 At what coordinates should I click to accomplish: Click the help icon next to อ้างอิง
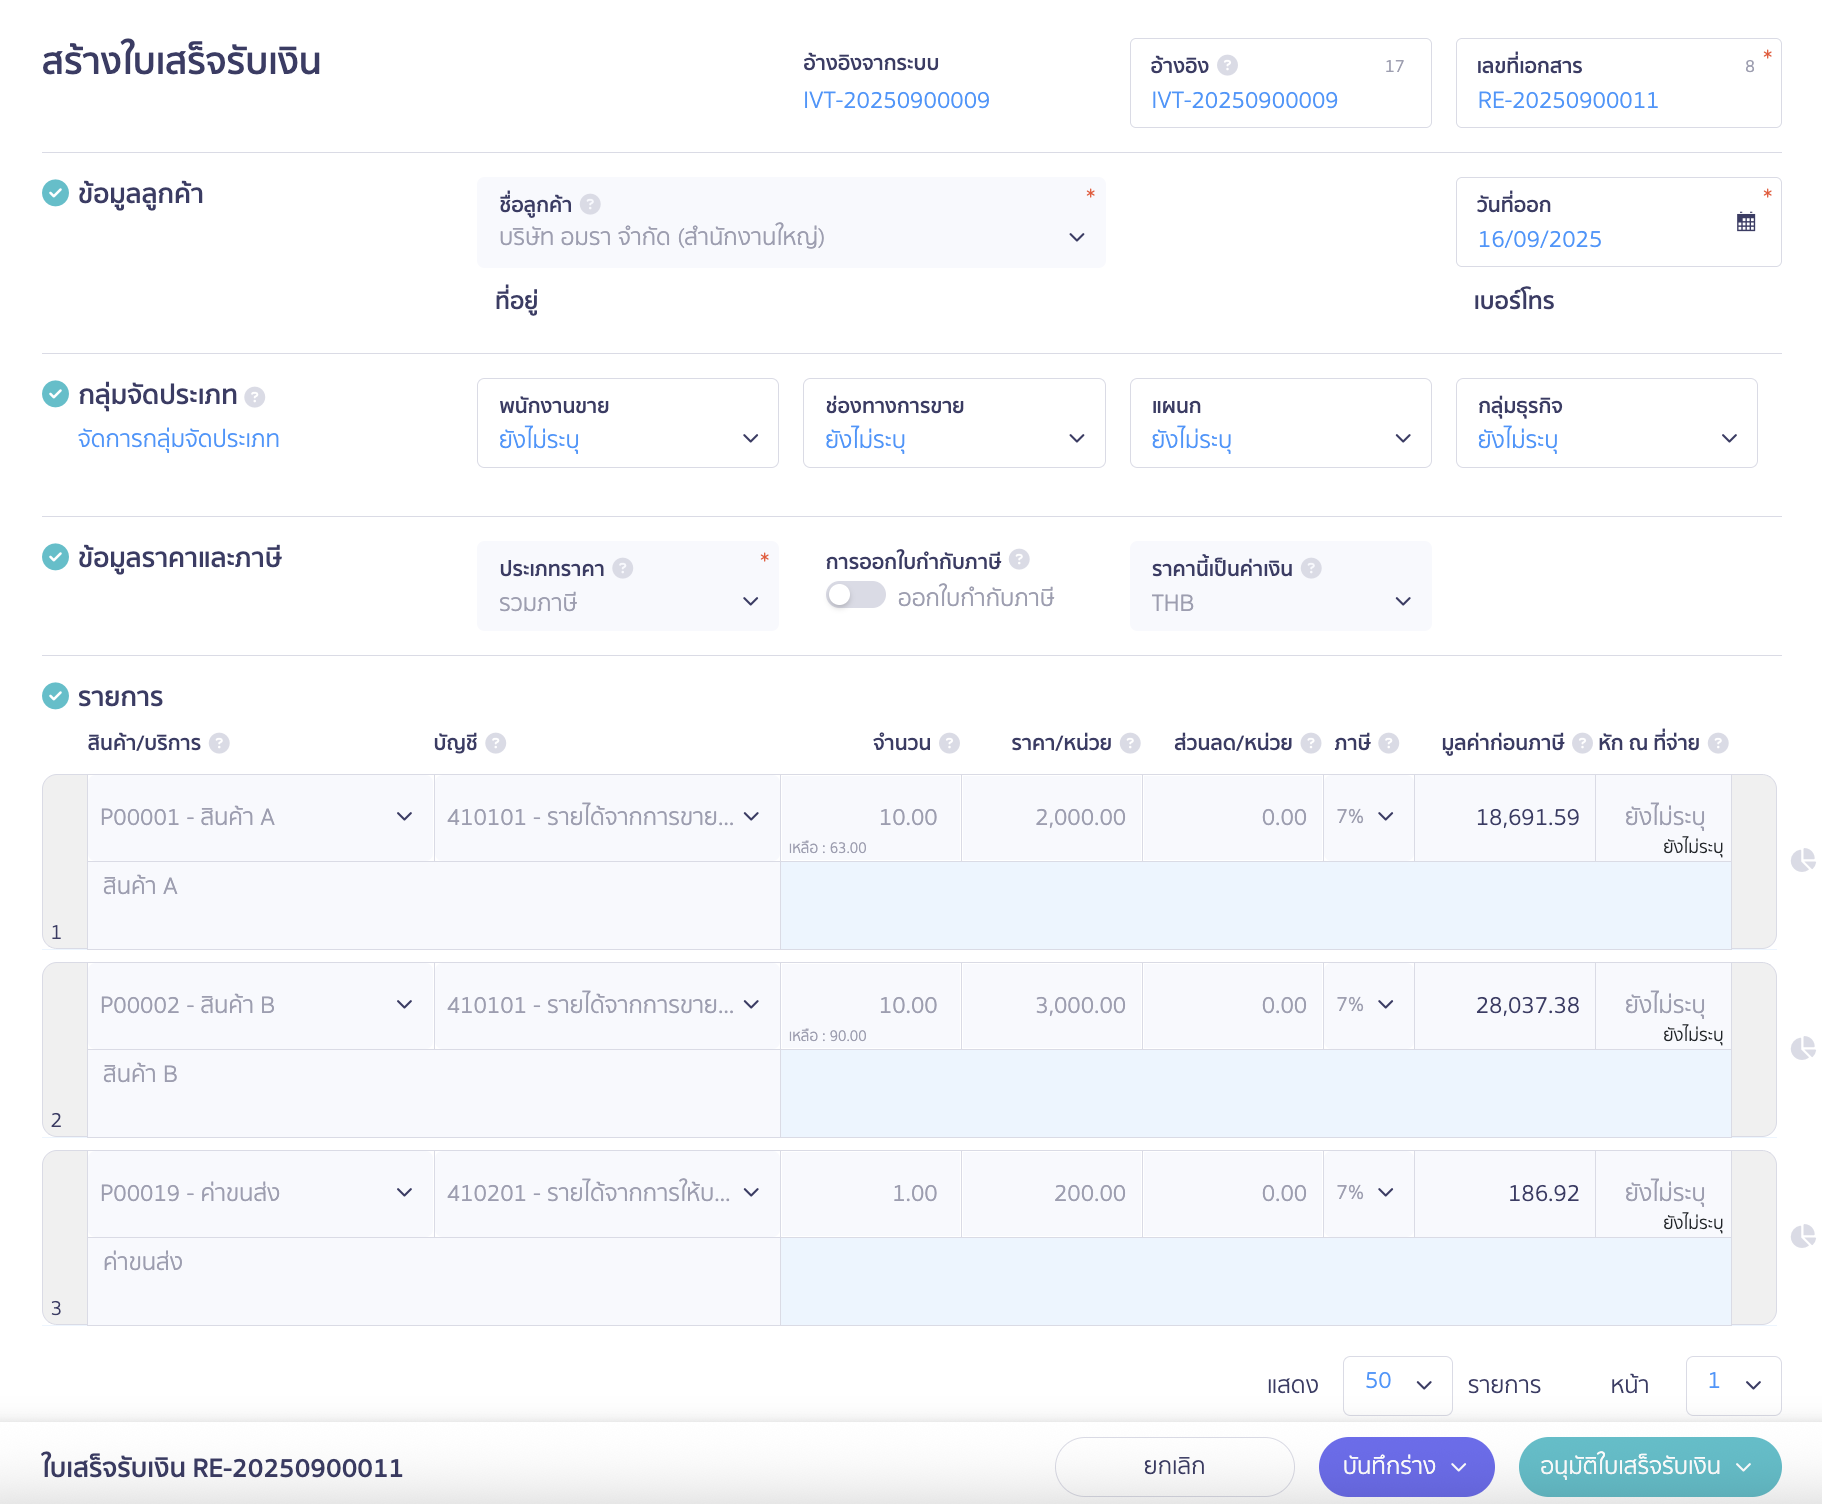tap(1227, 65)
